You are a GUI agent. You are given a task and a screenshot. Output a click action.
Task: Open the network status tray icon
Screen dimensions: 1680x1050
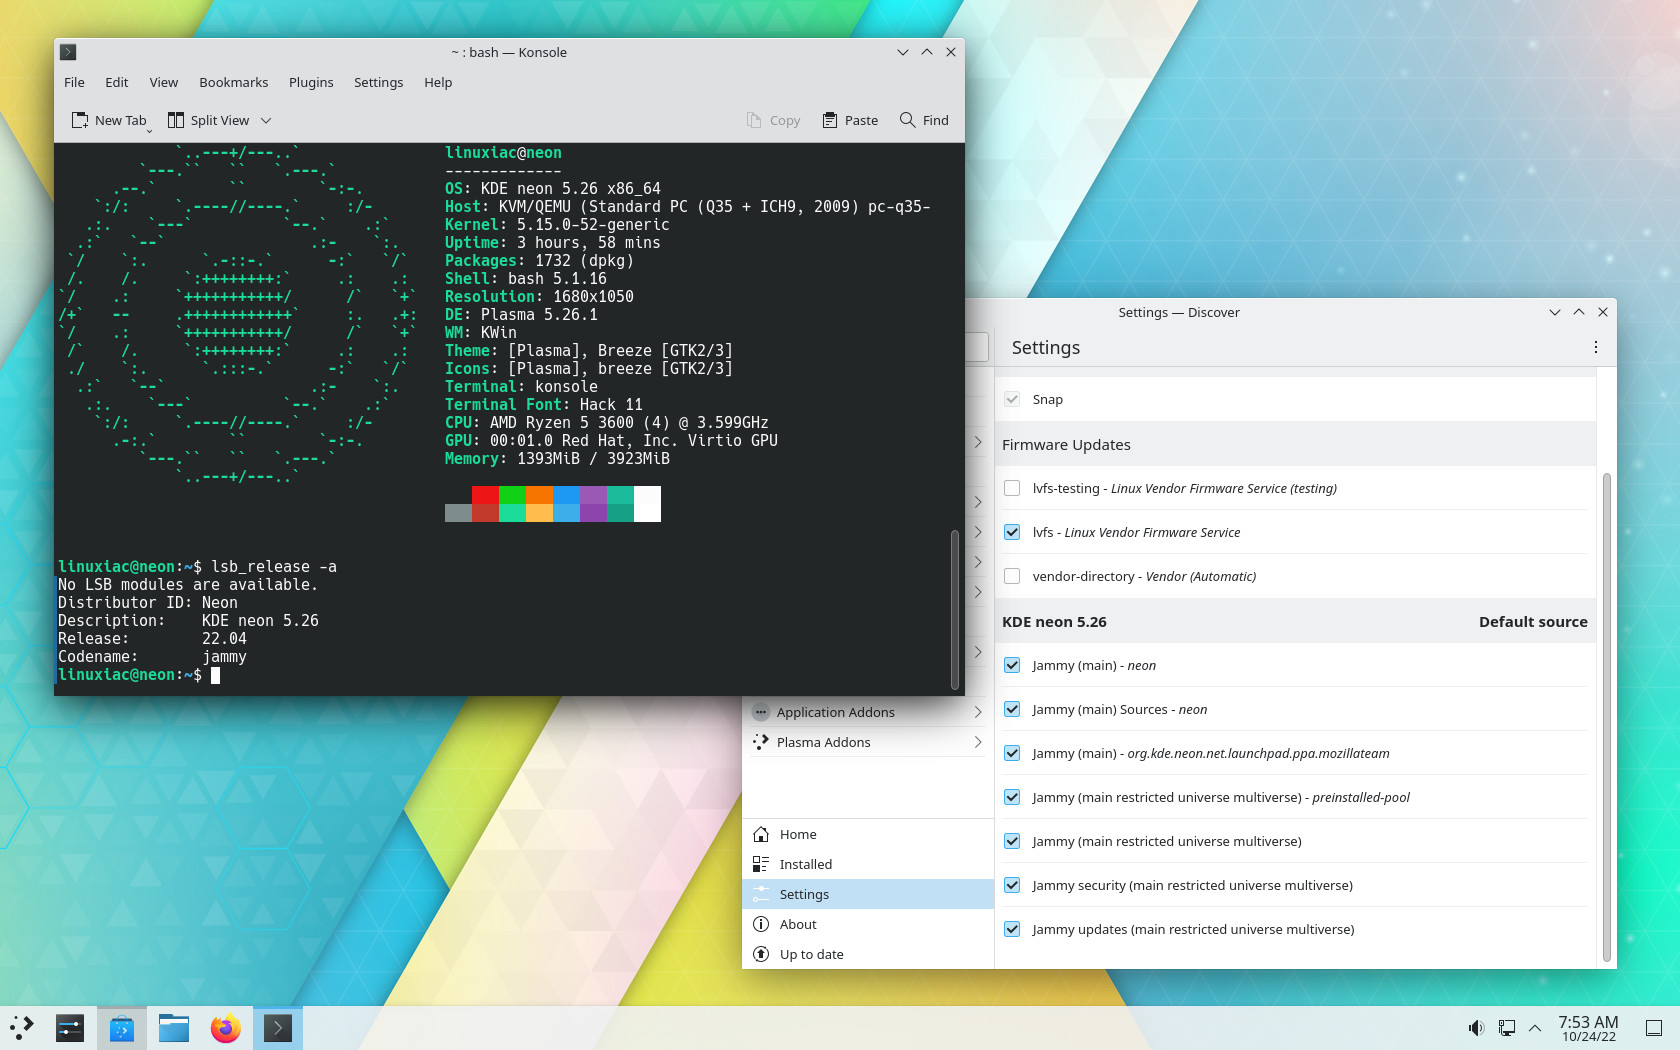pyautogui.click(x=1506, y=1028)
